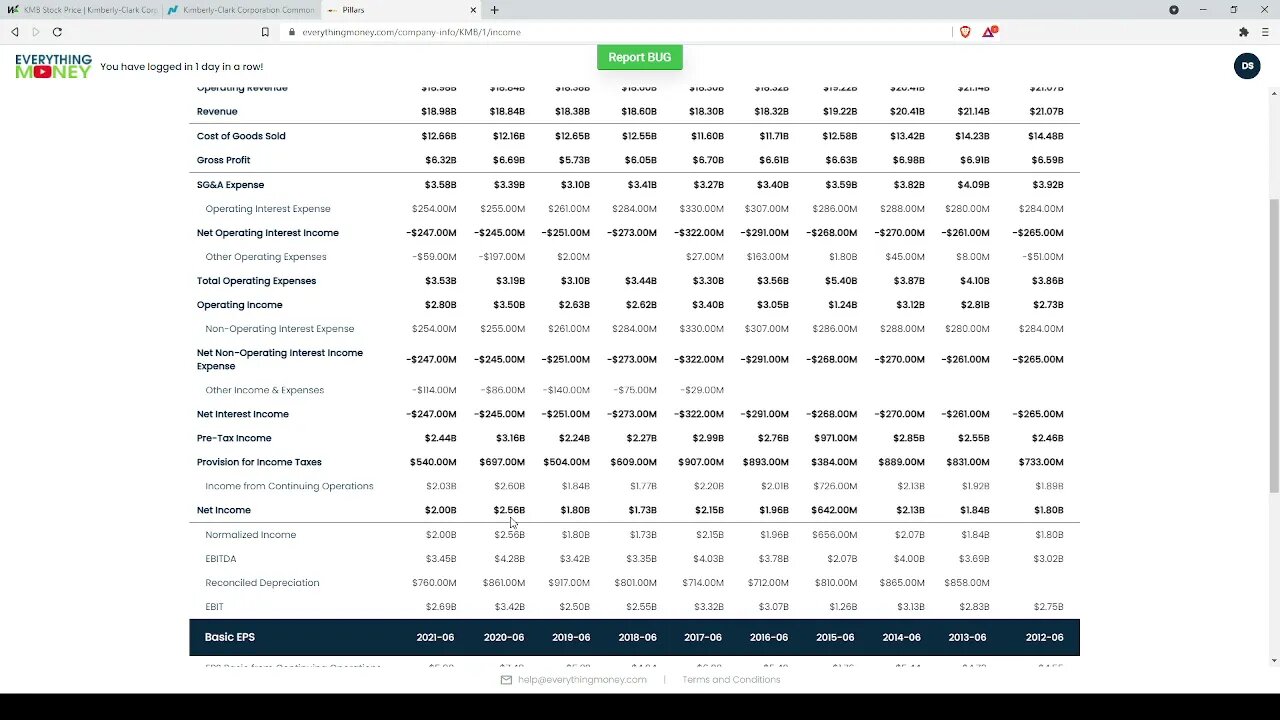
Task: Click Reconciled Depreciation value $917.00M
Action: tap(566, 583)
